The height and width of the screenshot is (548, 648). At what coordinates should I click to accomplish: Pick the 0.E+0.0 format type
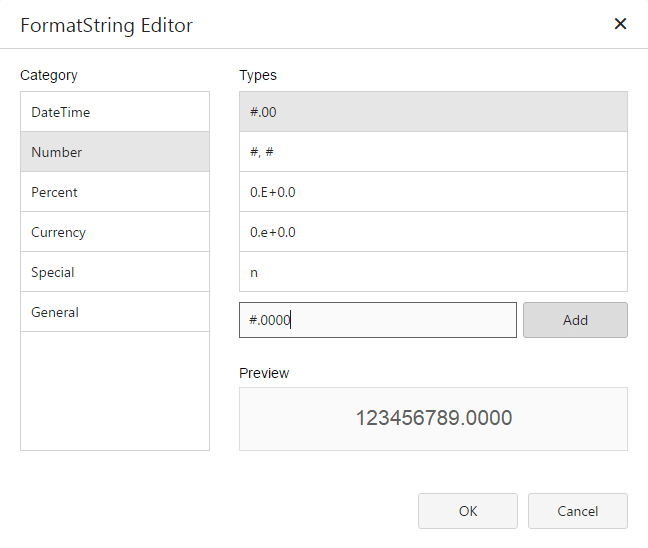pyautogui.click(x=433, y=192)
